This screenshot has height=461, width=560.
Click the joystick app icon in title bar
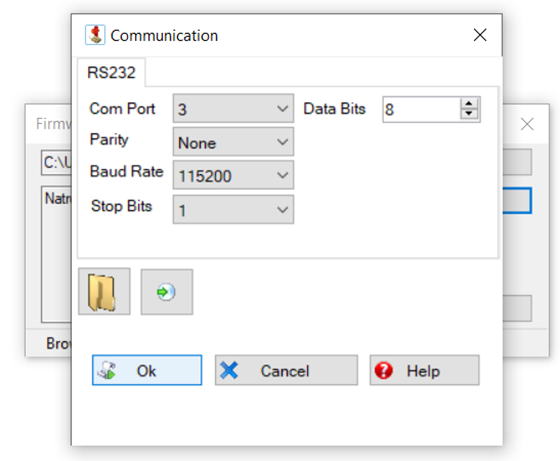coord(95,35)
